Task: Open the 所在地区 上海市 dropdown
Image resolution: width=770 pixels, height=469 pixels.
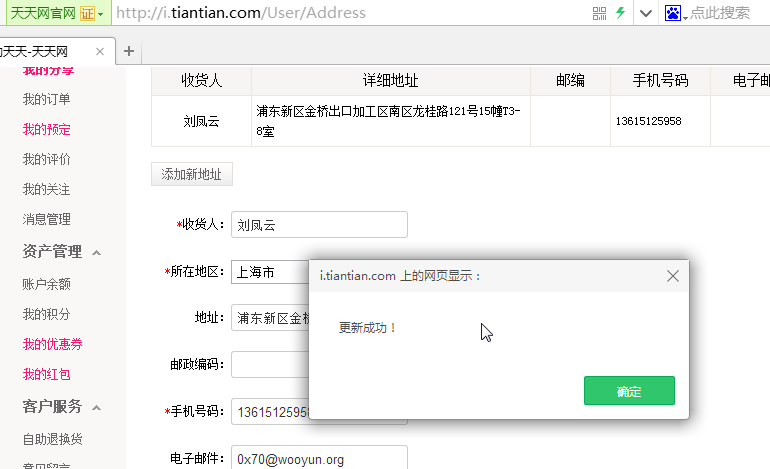Action: tap(271, 272)
